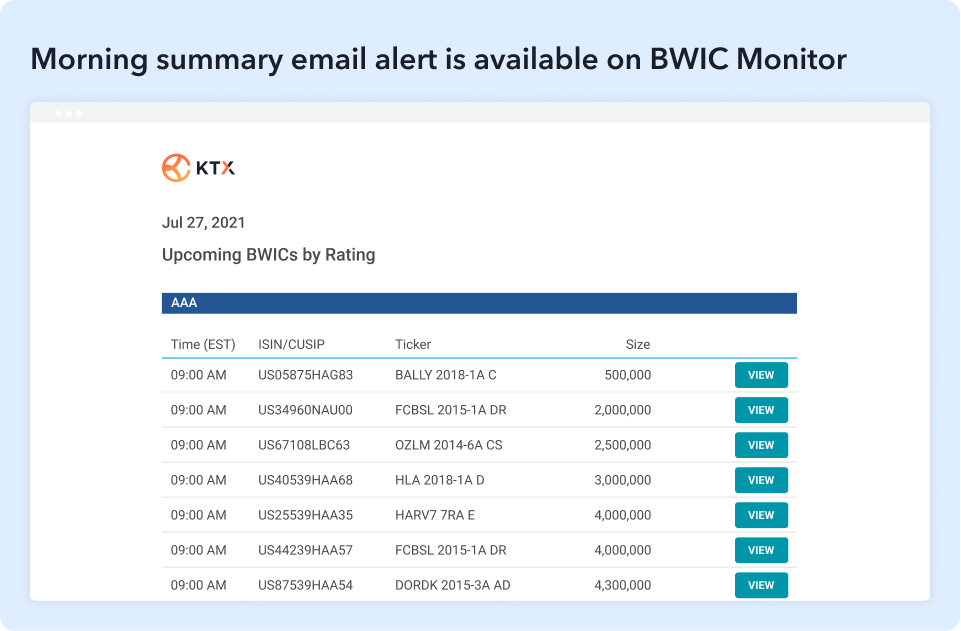Click the Time (EST) column header
The image size is (961, 631).
(203, 344)
